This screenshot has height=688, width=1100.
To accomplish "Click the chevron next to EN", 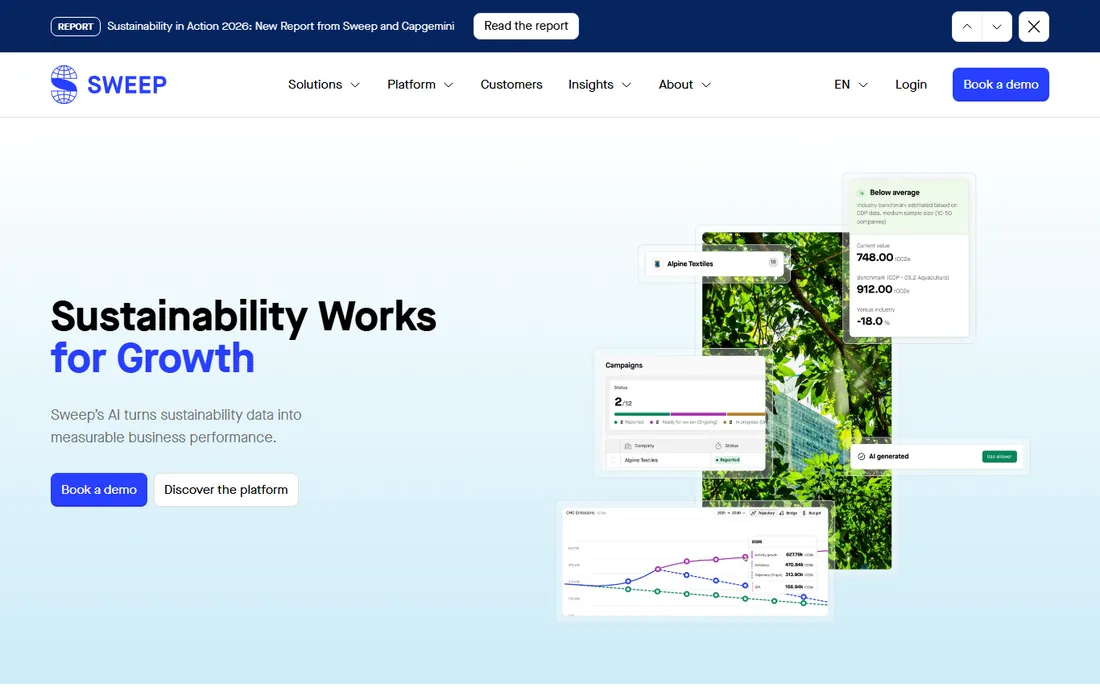I will click(864, 85).
